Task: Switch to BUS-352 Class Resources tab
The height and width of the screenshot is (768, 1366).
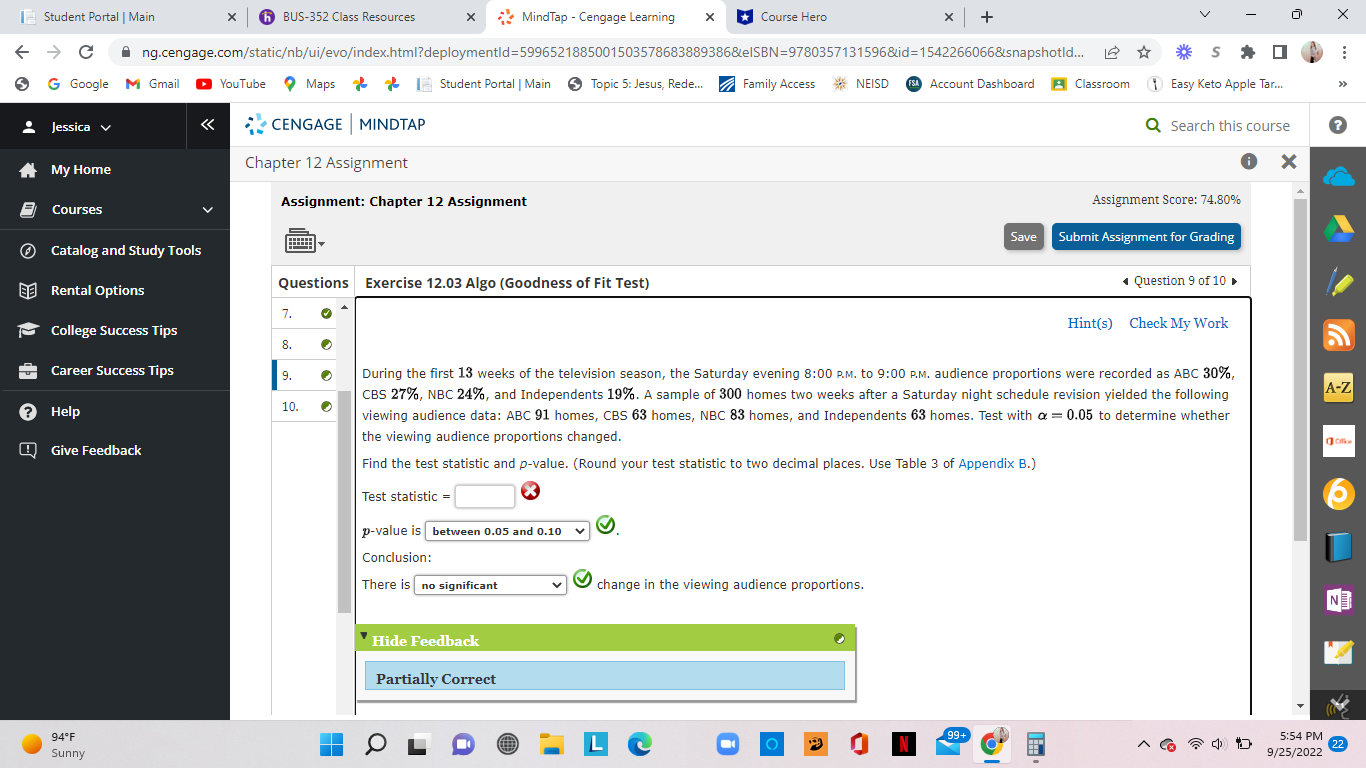Action: pos(365,17)
